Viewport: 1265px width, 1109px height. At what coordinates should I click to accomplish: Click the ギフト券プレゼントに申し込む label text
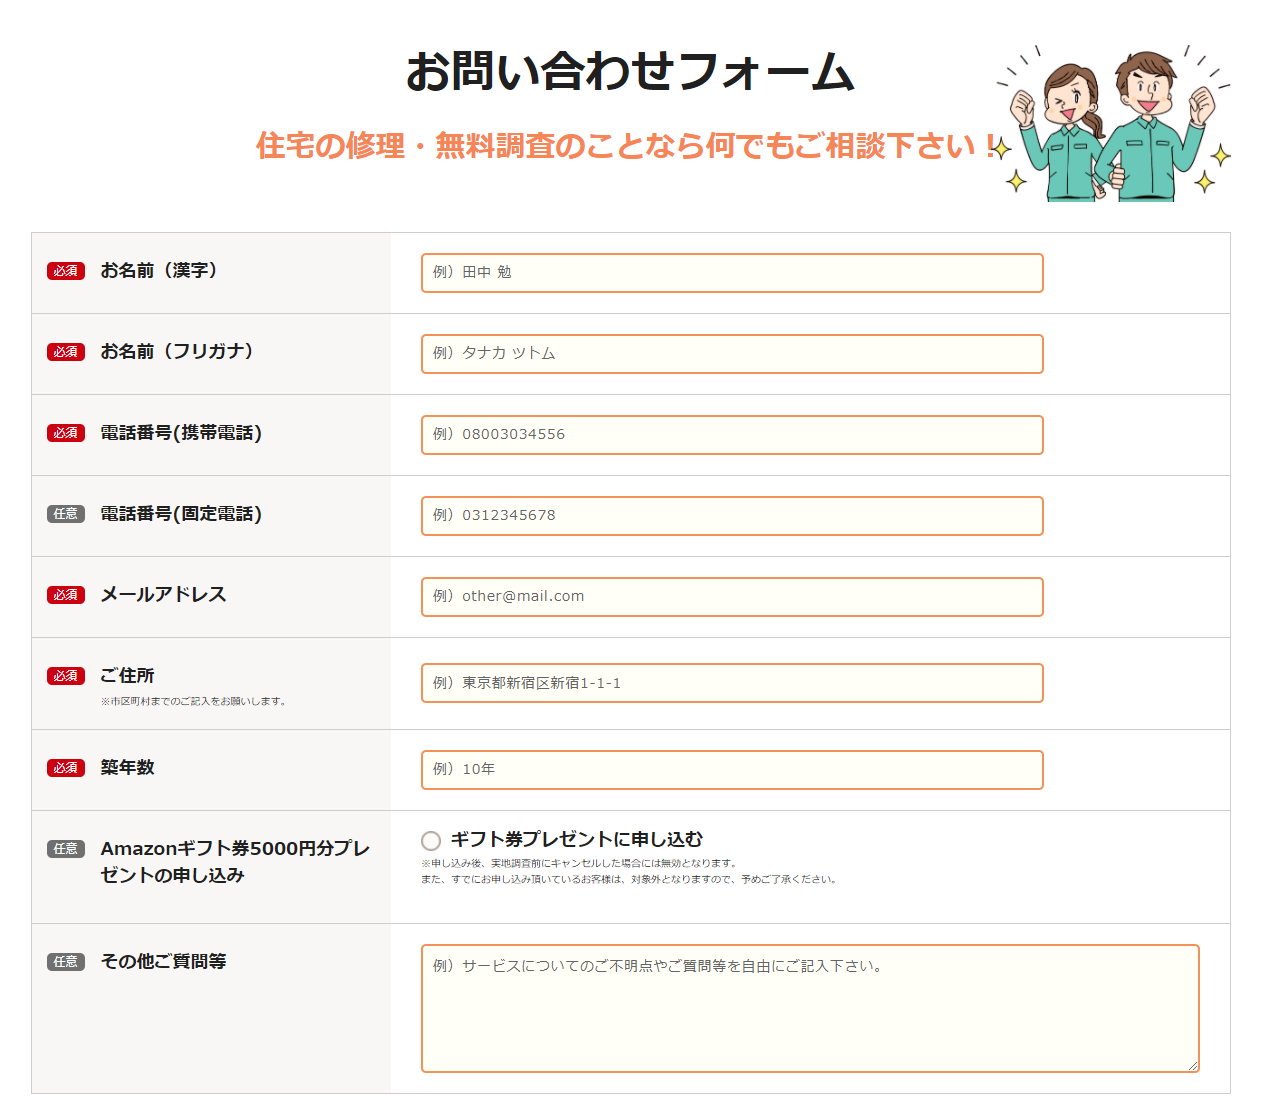click(576, 840)
